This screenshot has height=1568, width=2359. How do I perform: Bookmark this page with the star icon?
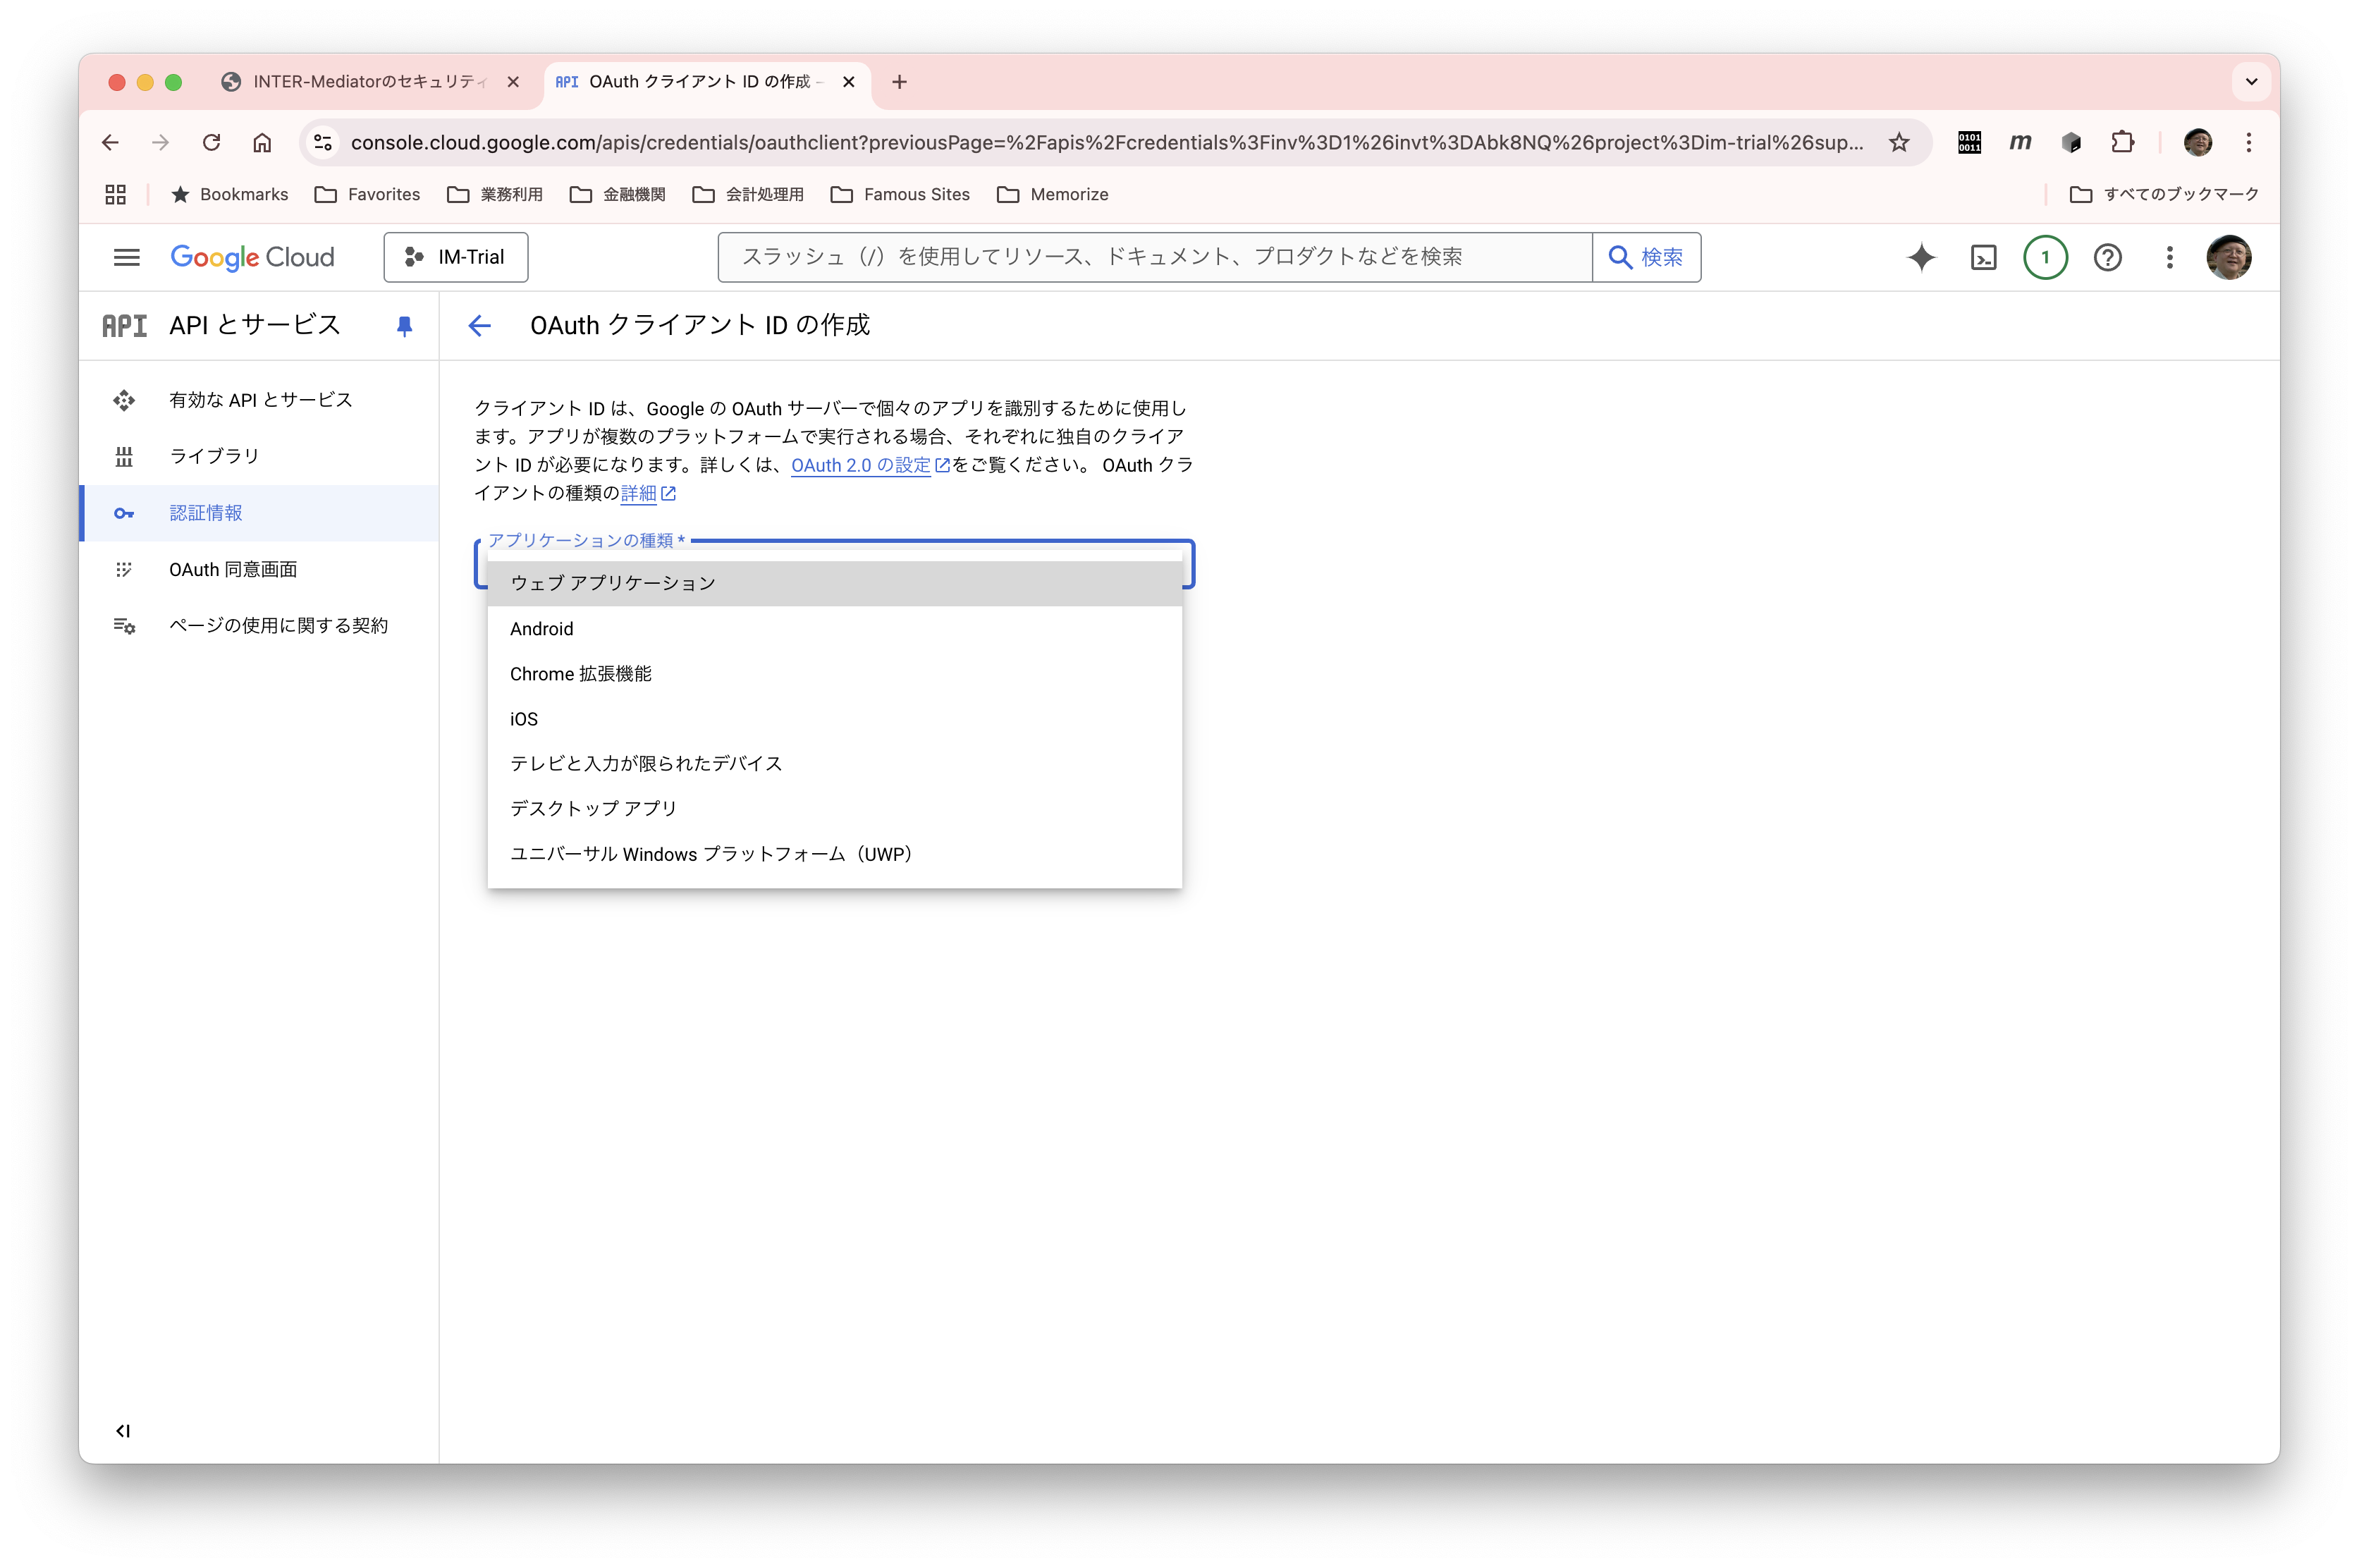tap(1899, 142)
